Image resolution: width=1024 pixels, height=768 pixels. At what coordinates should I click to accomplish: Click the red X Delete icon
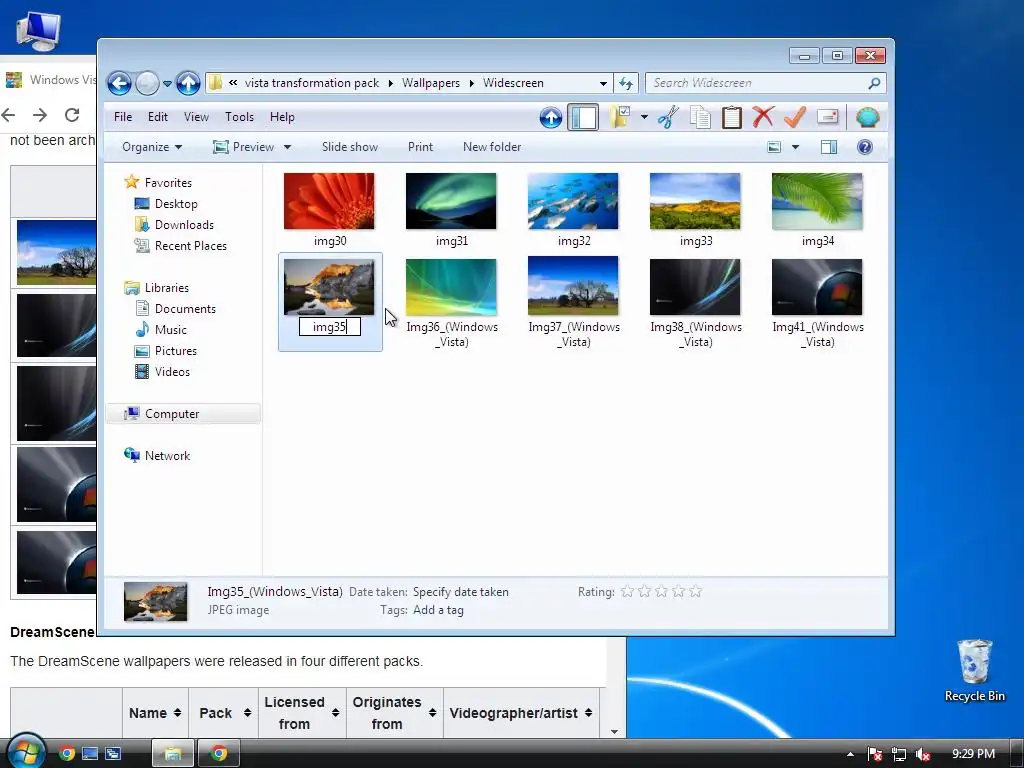[763, 118]
